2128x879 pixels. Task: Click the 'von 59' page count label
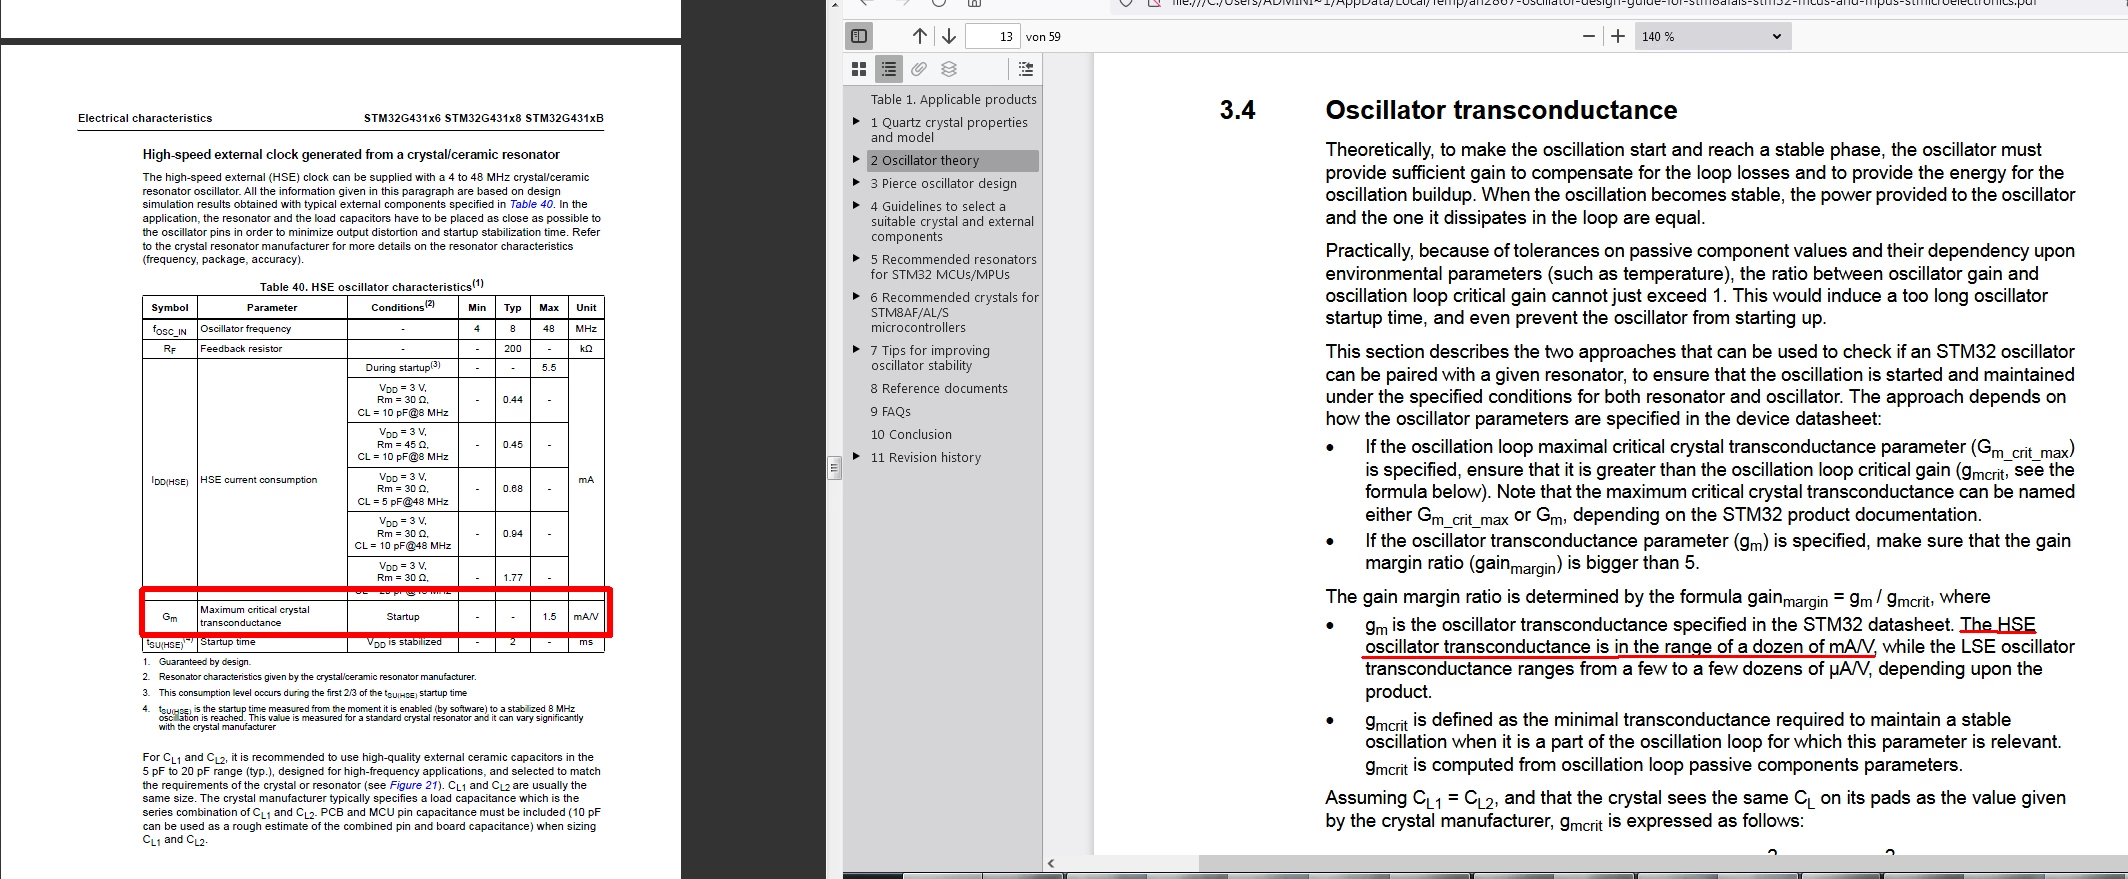(1043, 37)
